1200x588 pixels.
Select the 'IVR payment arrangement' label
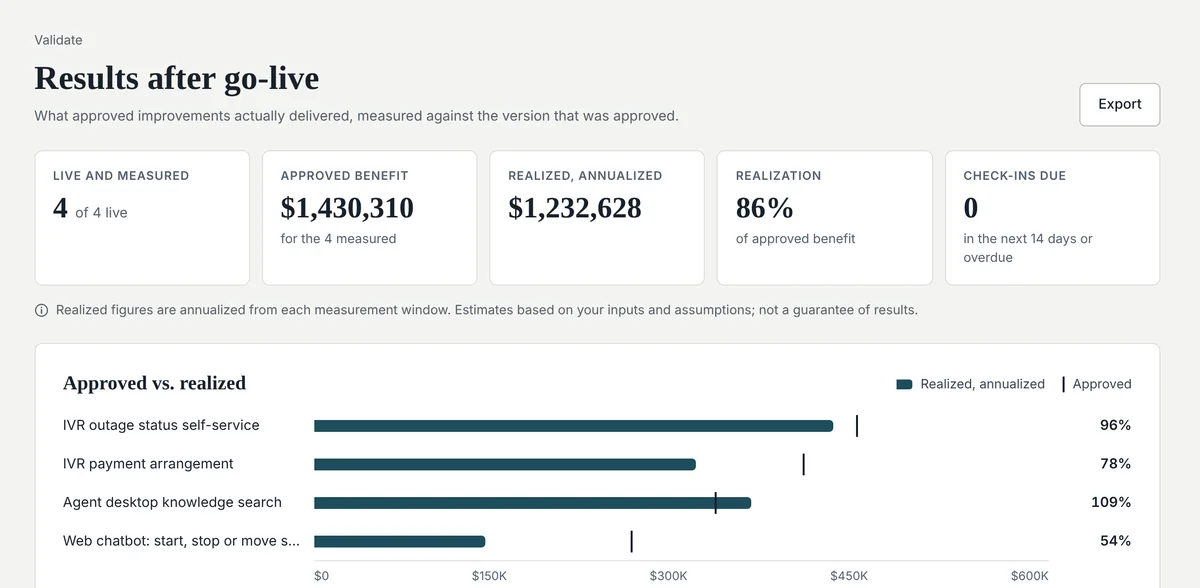click(x=148, y=464)
